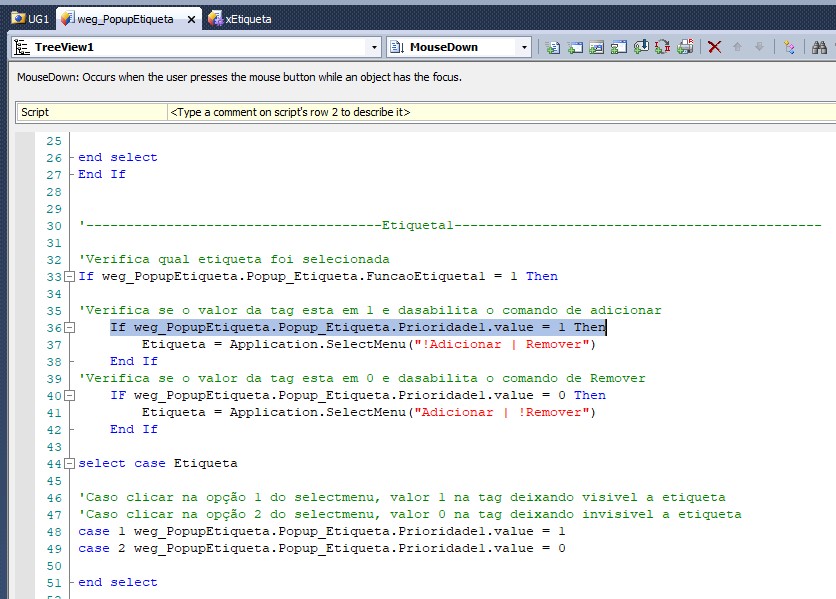Click the add Toggle Value pick icon
This screenshot has height=599, width=836.
point(664,47)
